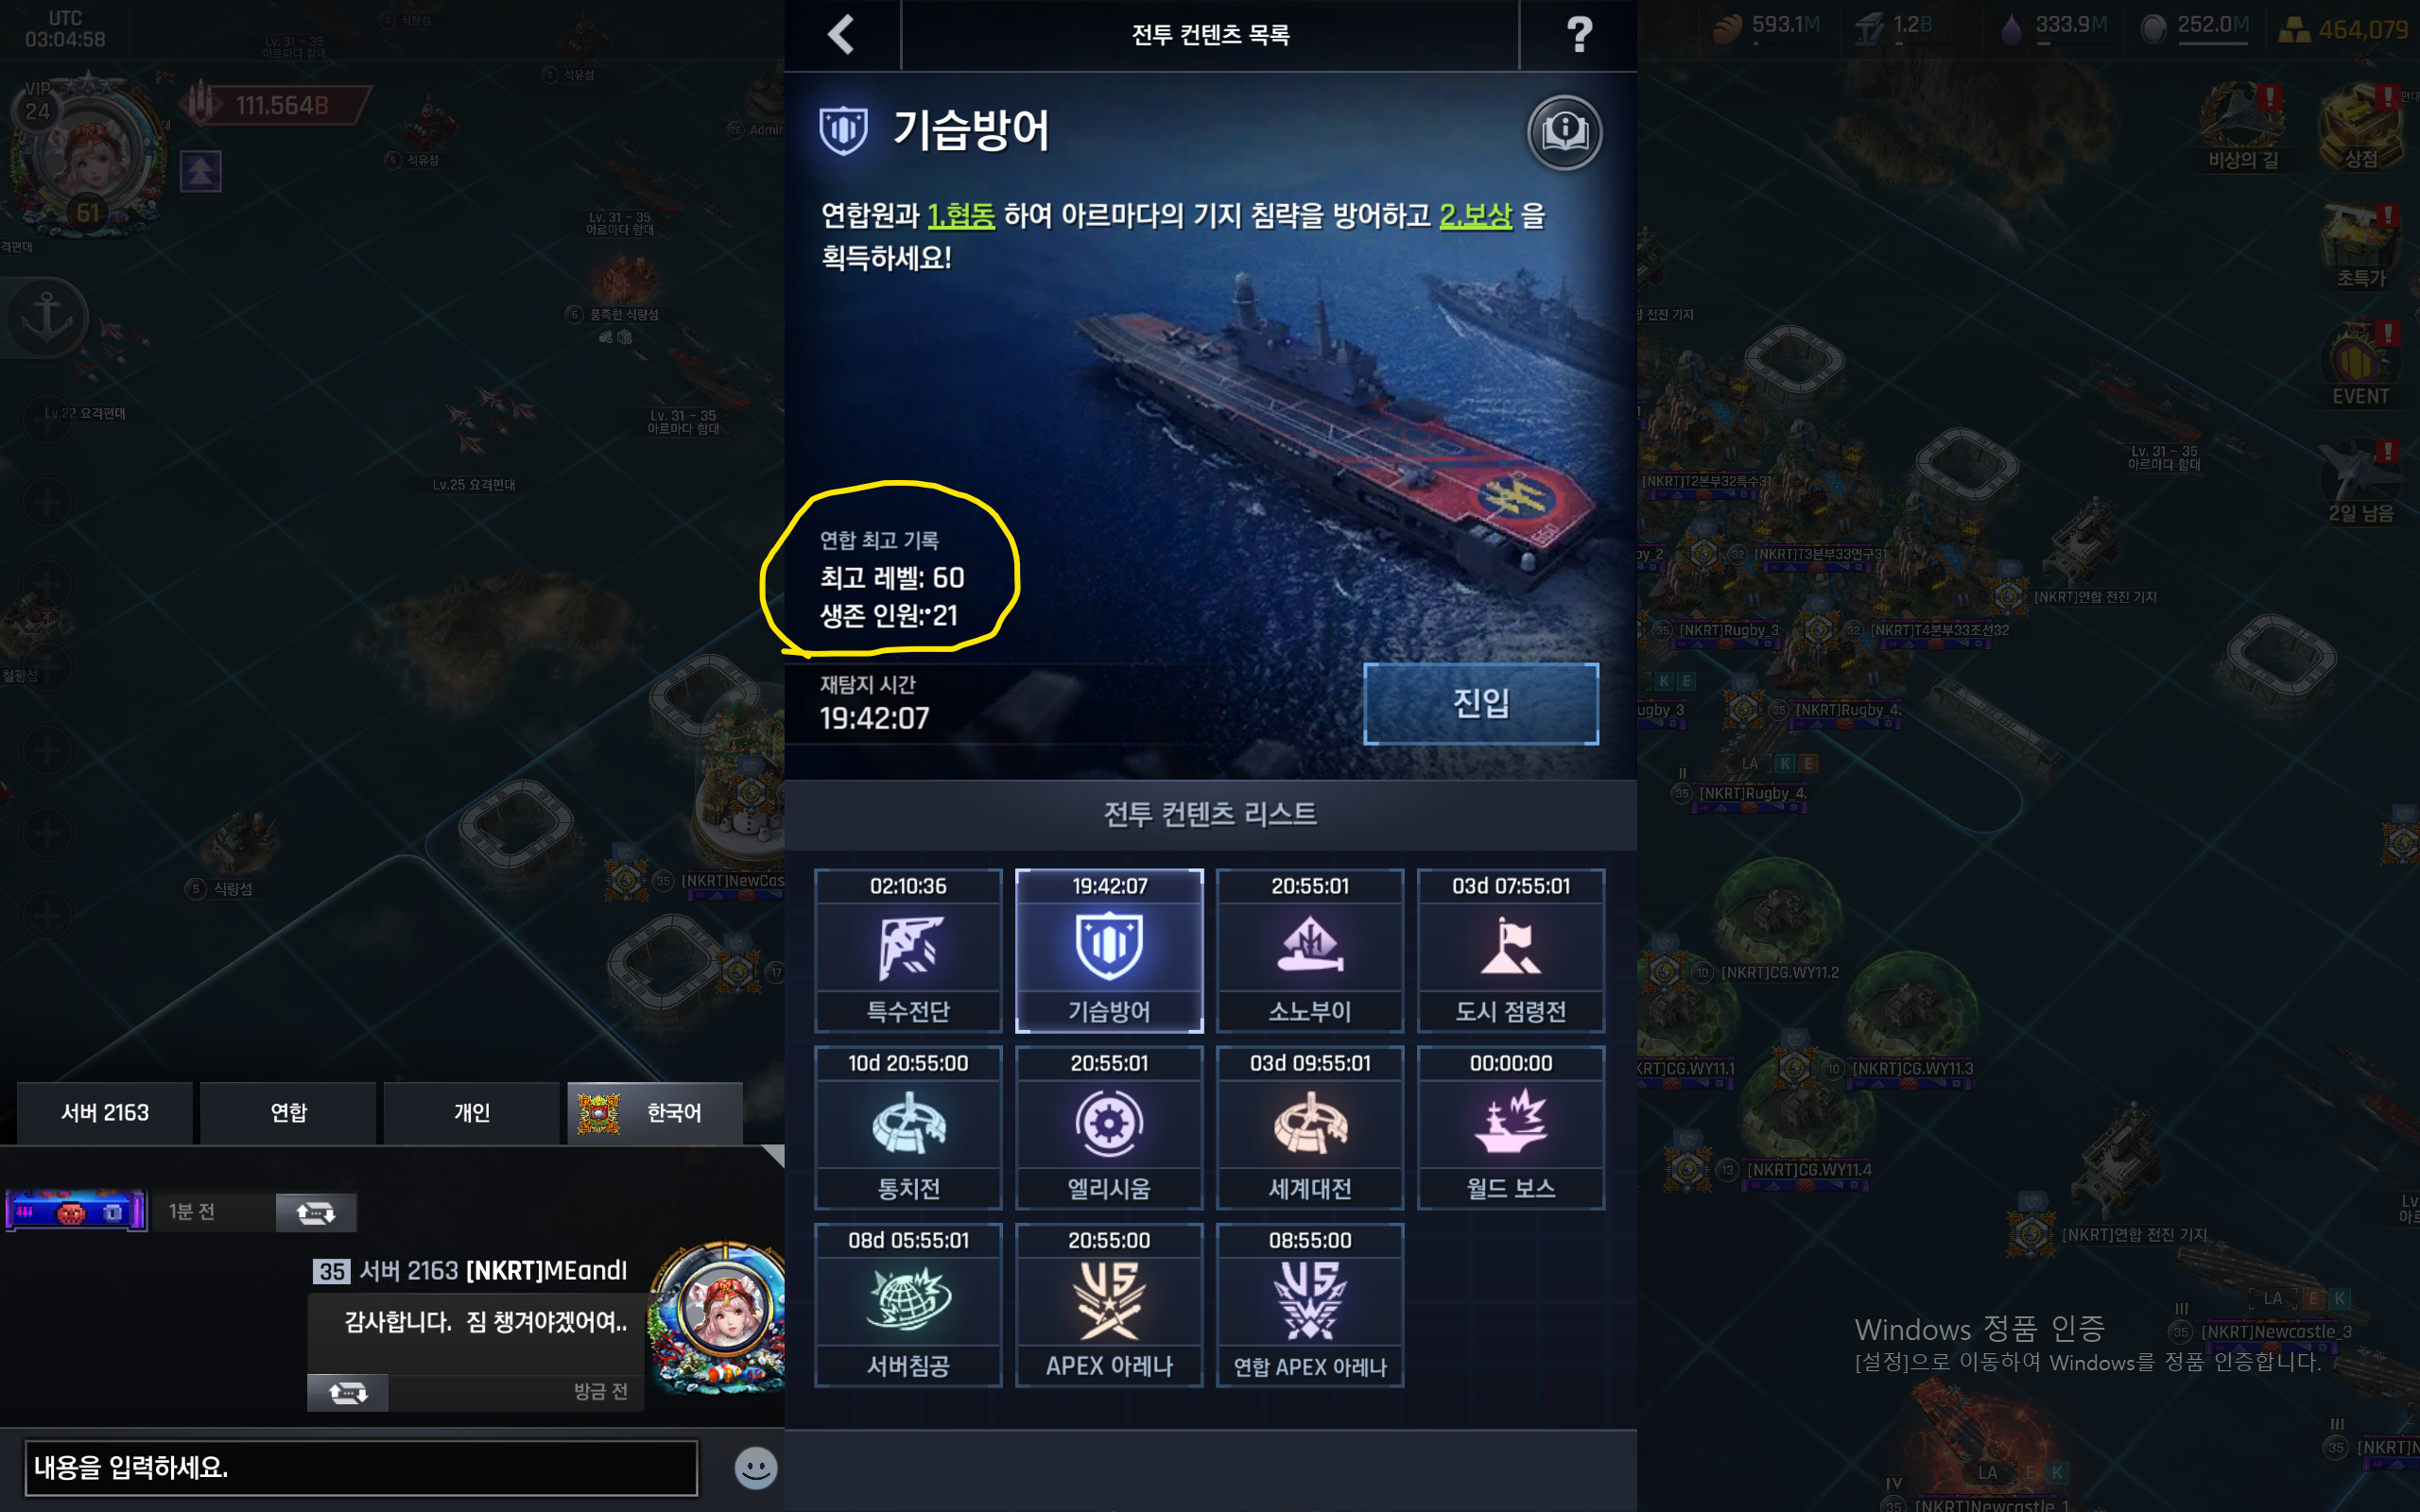Open the emoji picker in chat
Image resolution: width=2420 pixels, height=1512 pixels.
tap(756, 1467)
